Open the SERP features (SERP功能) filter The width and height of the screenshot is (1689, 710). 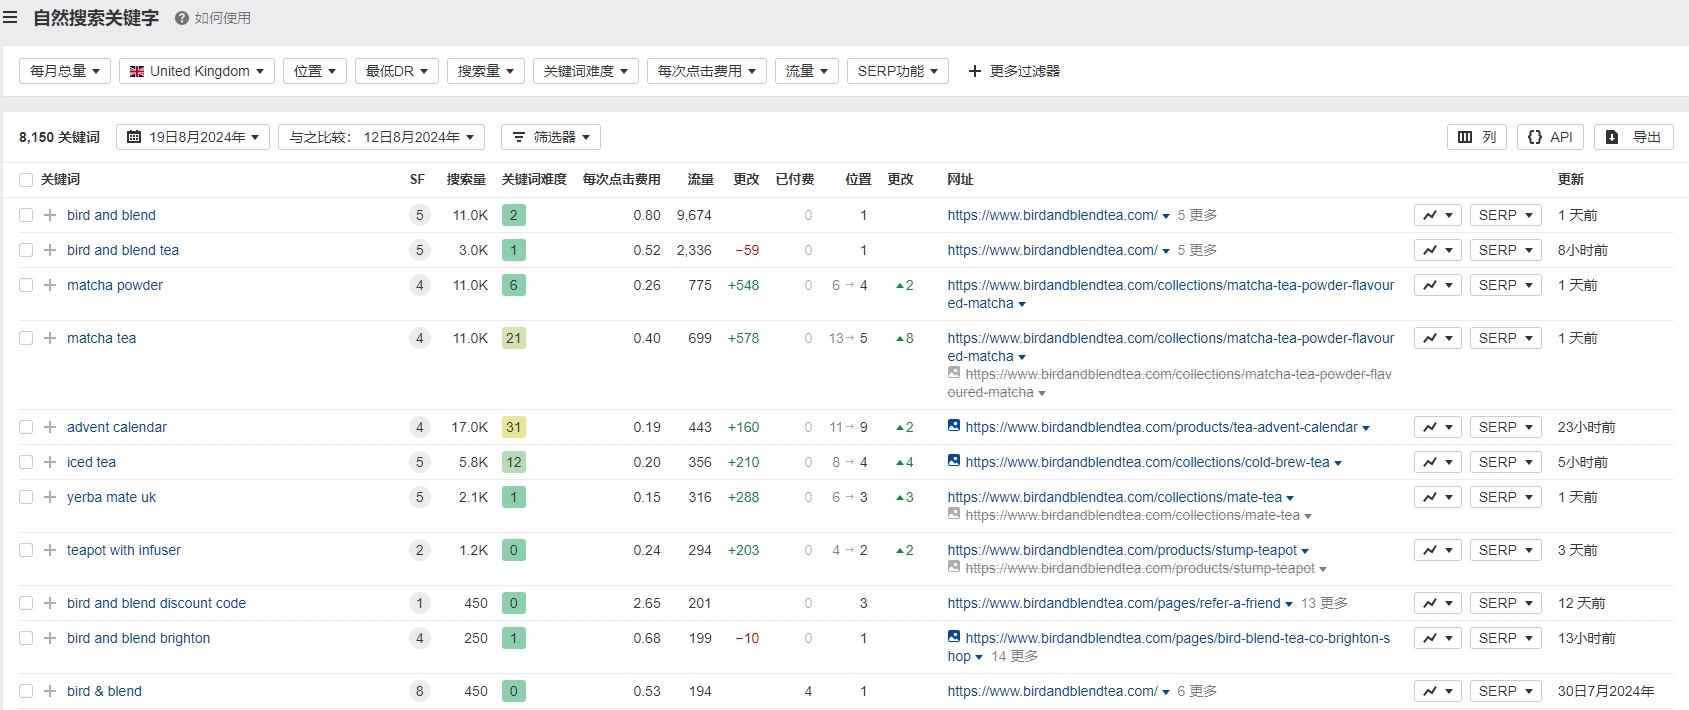coord(898,71)
